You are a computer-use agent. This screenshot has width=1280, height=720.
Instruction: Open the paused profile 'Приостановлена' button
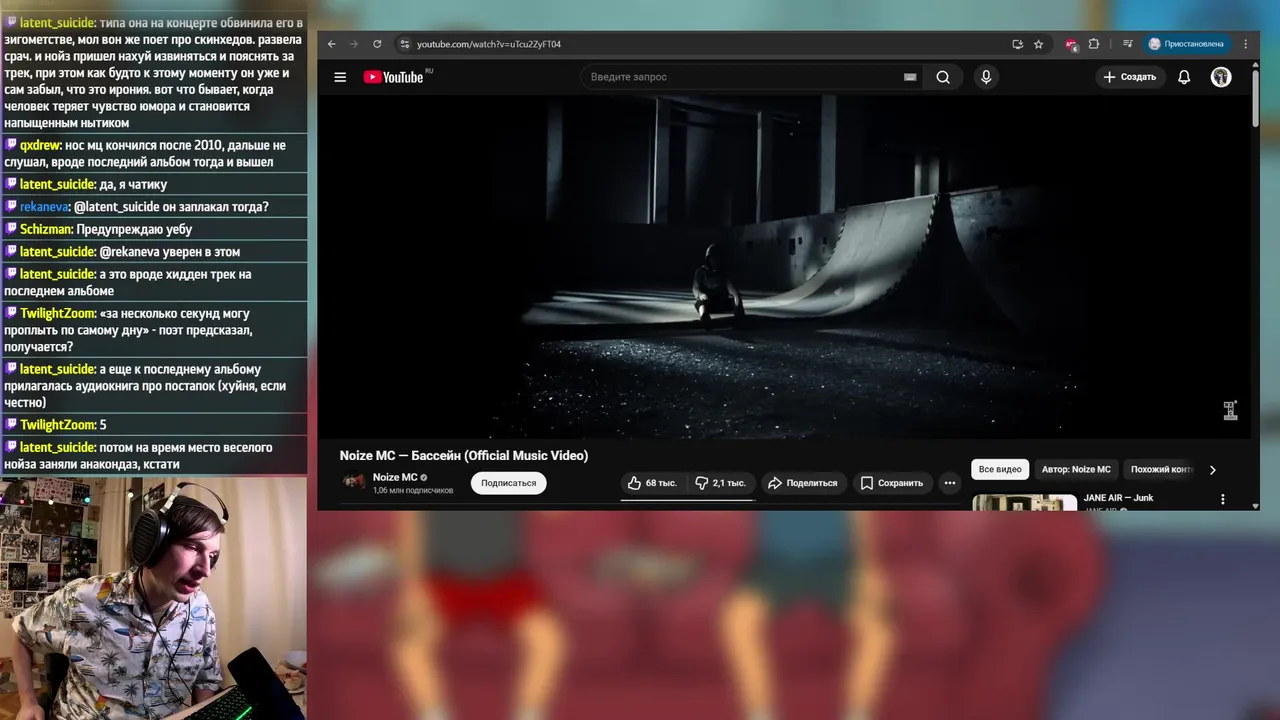[x=1186, y=44]
